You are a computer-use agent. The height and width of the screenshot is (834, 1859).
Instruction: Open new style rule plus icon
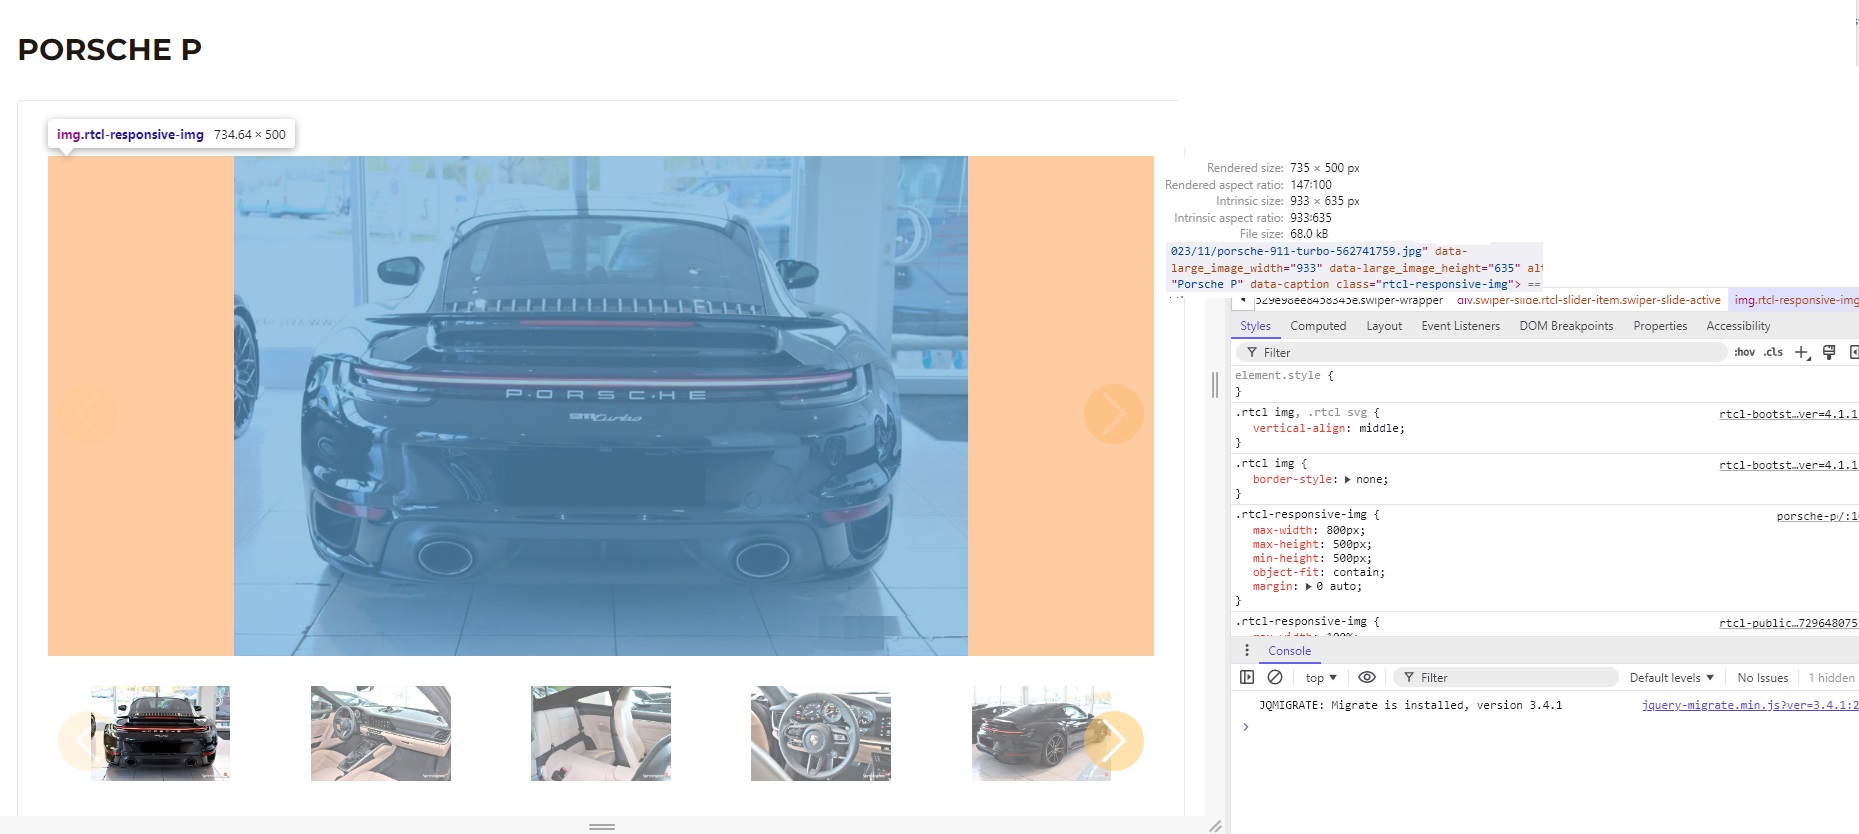tap(1802, 352)
